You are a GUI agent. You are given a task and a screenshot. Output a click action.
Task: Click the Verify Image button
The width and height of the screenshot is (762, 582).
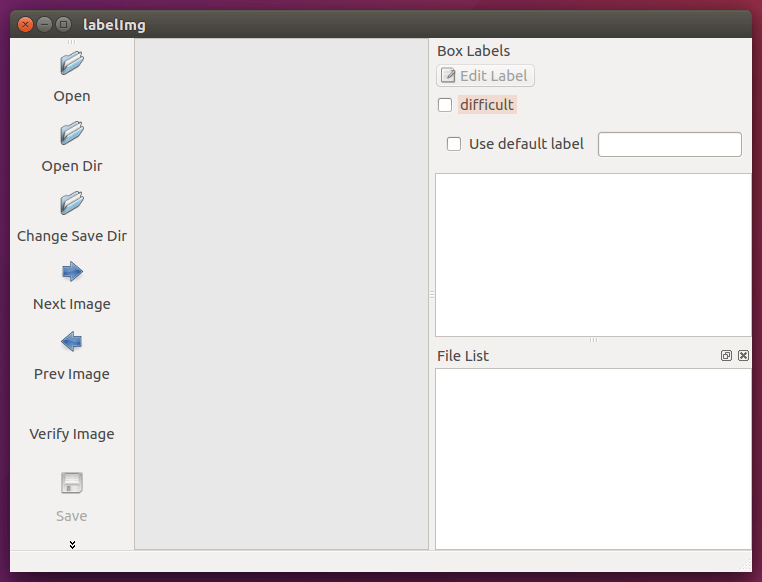coord(72,434)
